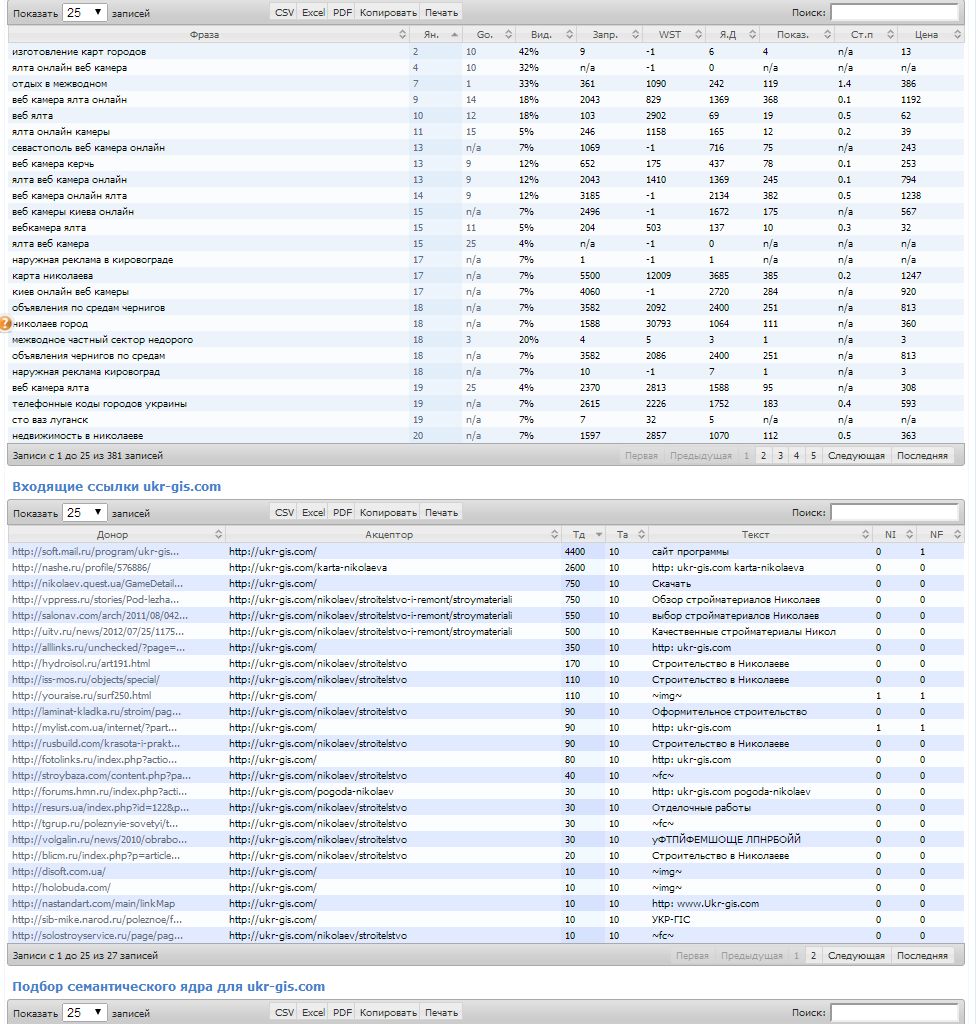The image size is (976, 1024).
Task: Sort incoming links by the Текст column
Action: [755, 535]
